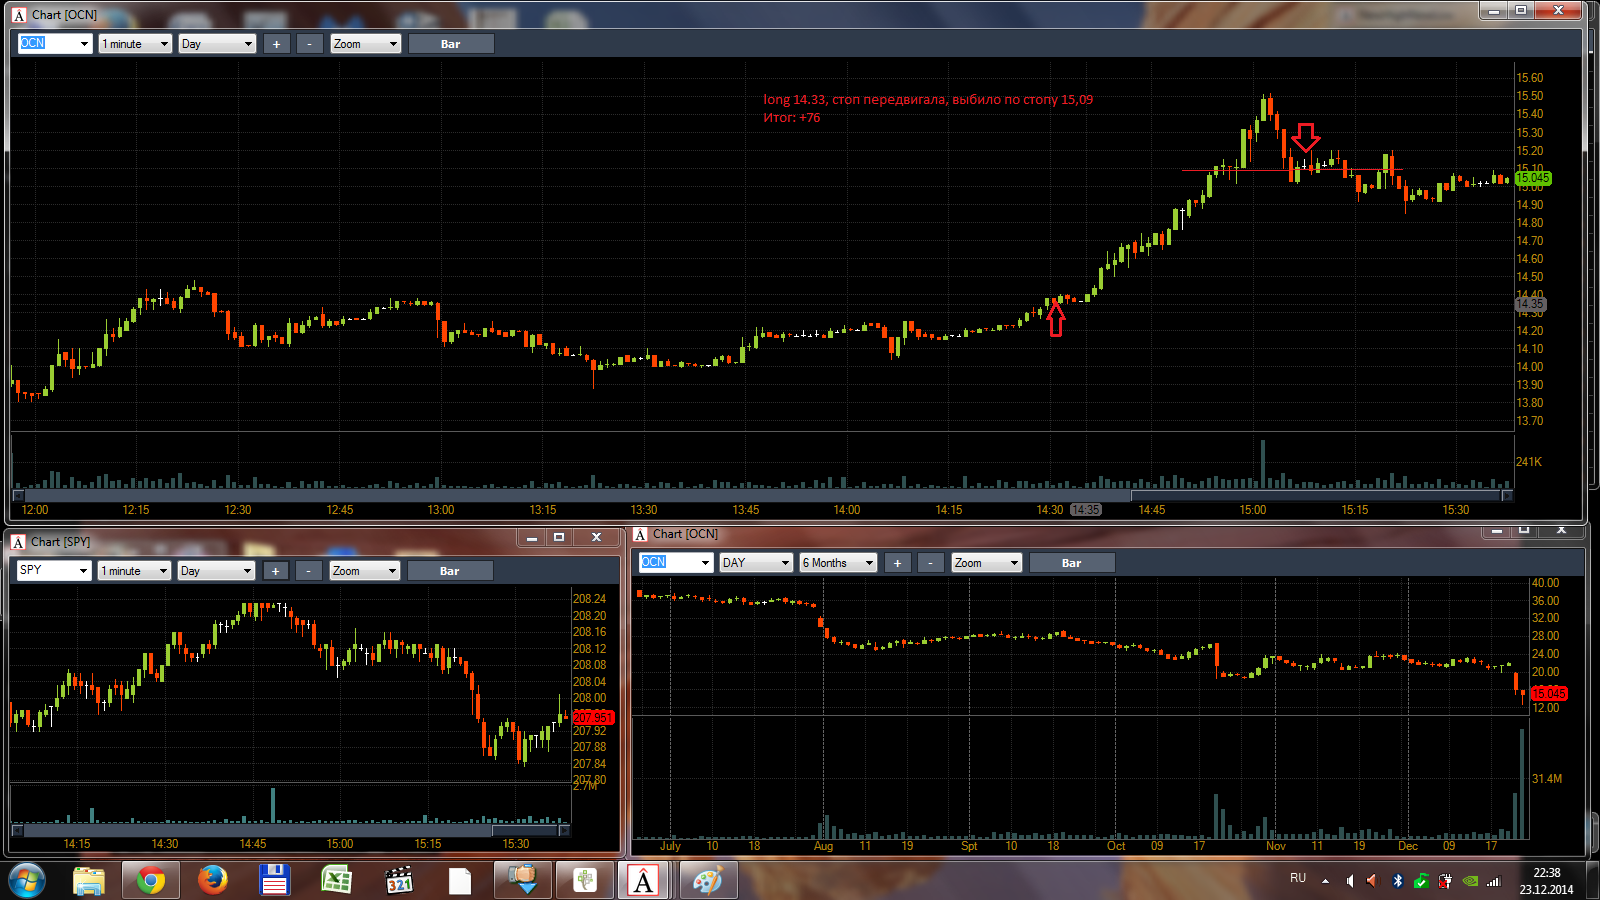Open the Day dropdown in SPY chart
1600x900 pixels.
pyautogui.click(x=216, y=571)
